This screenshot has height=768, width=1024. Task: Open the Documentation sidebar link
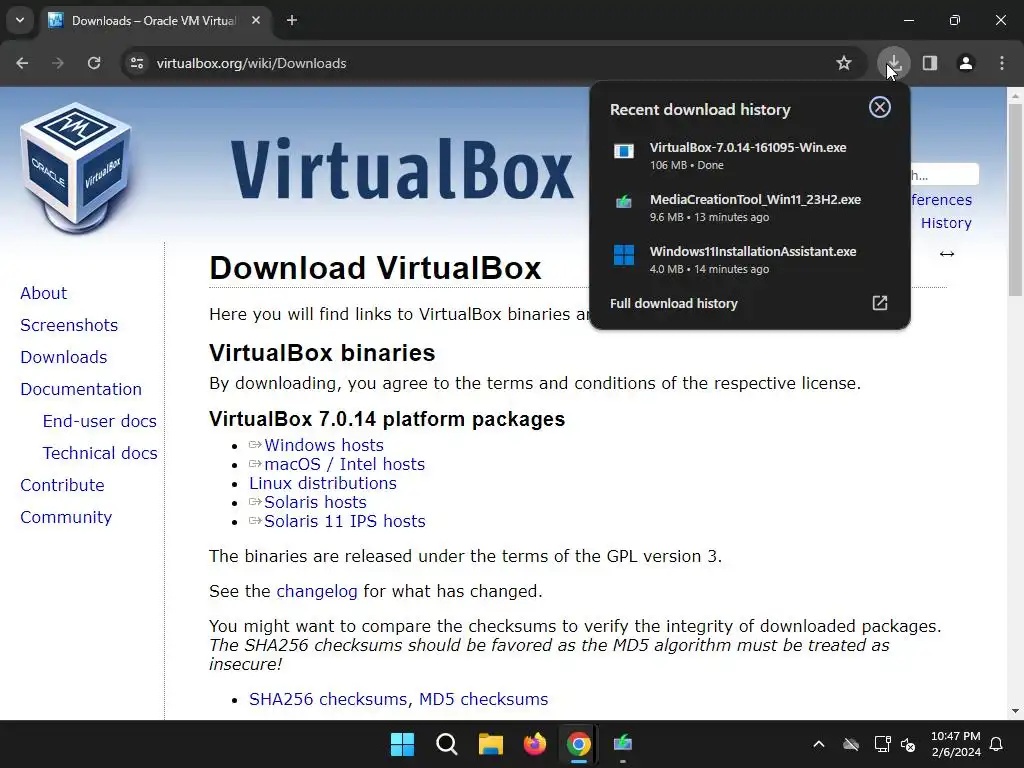pyautogui.click(x=80, y=389)
